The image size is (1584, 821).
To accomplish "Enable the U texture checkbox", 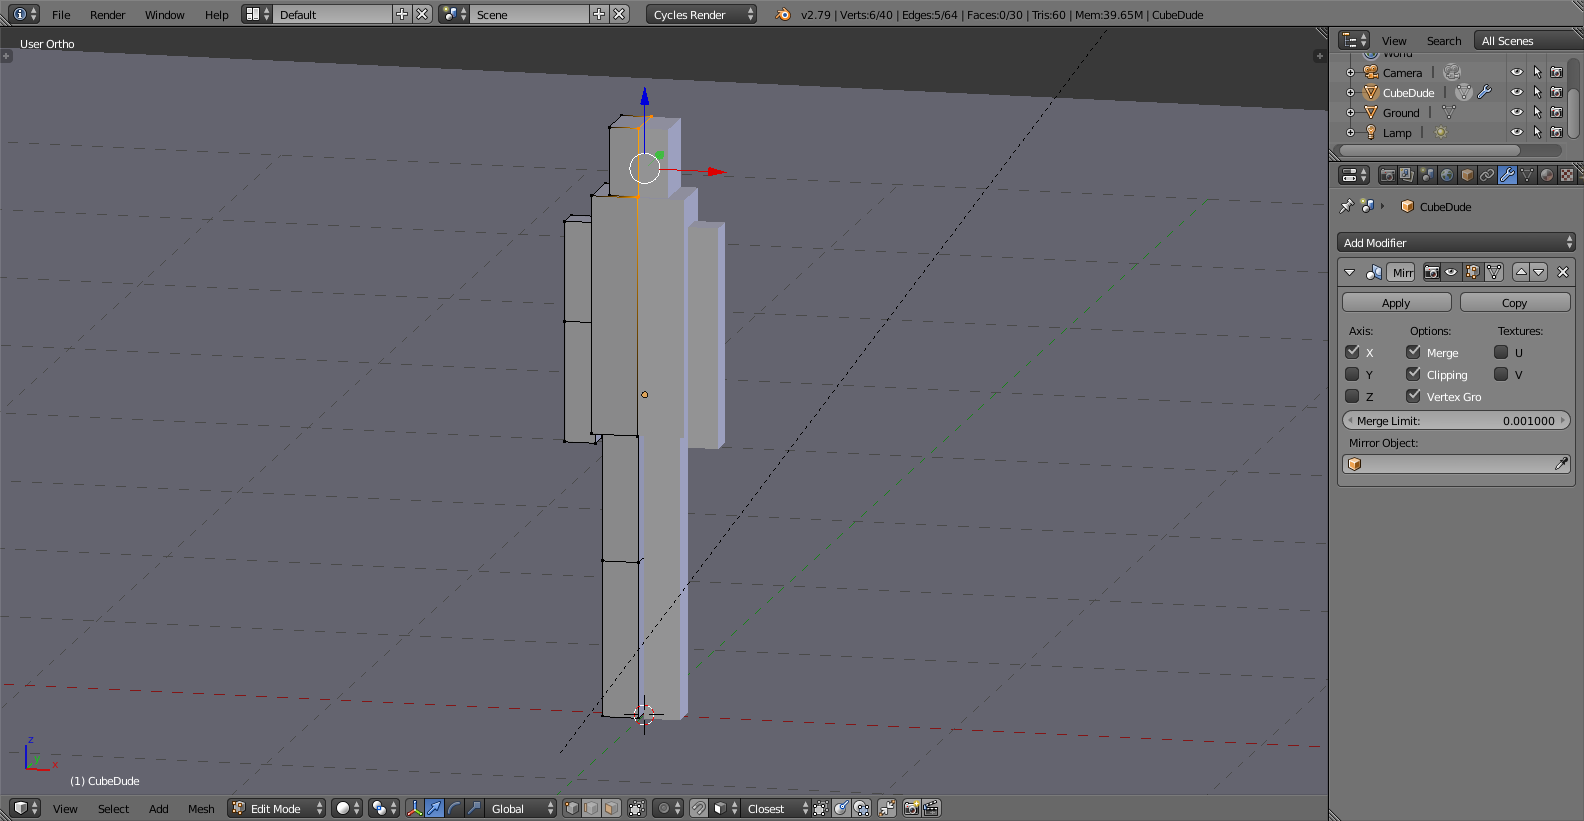I will (x=1501, y=352).
